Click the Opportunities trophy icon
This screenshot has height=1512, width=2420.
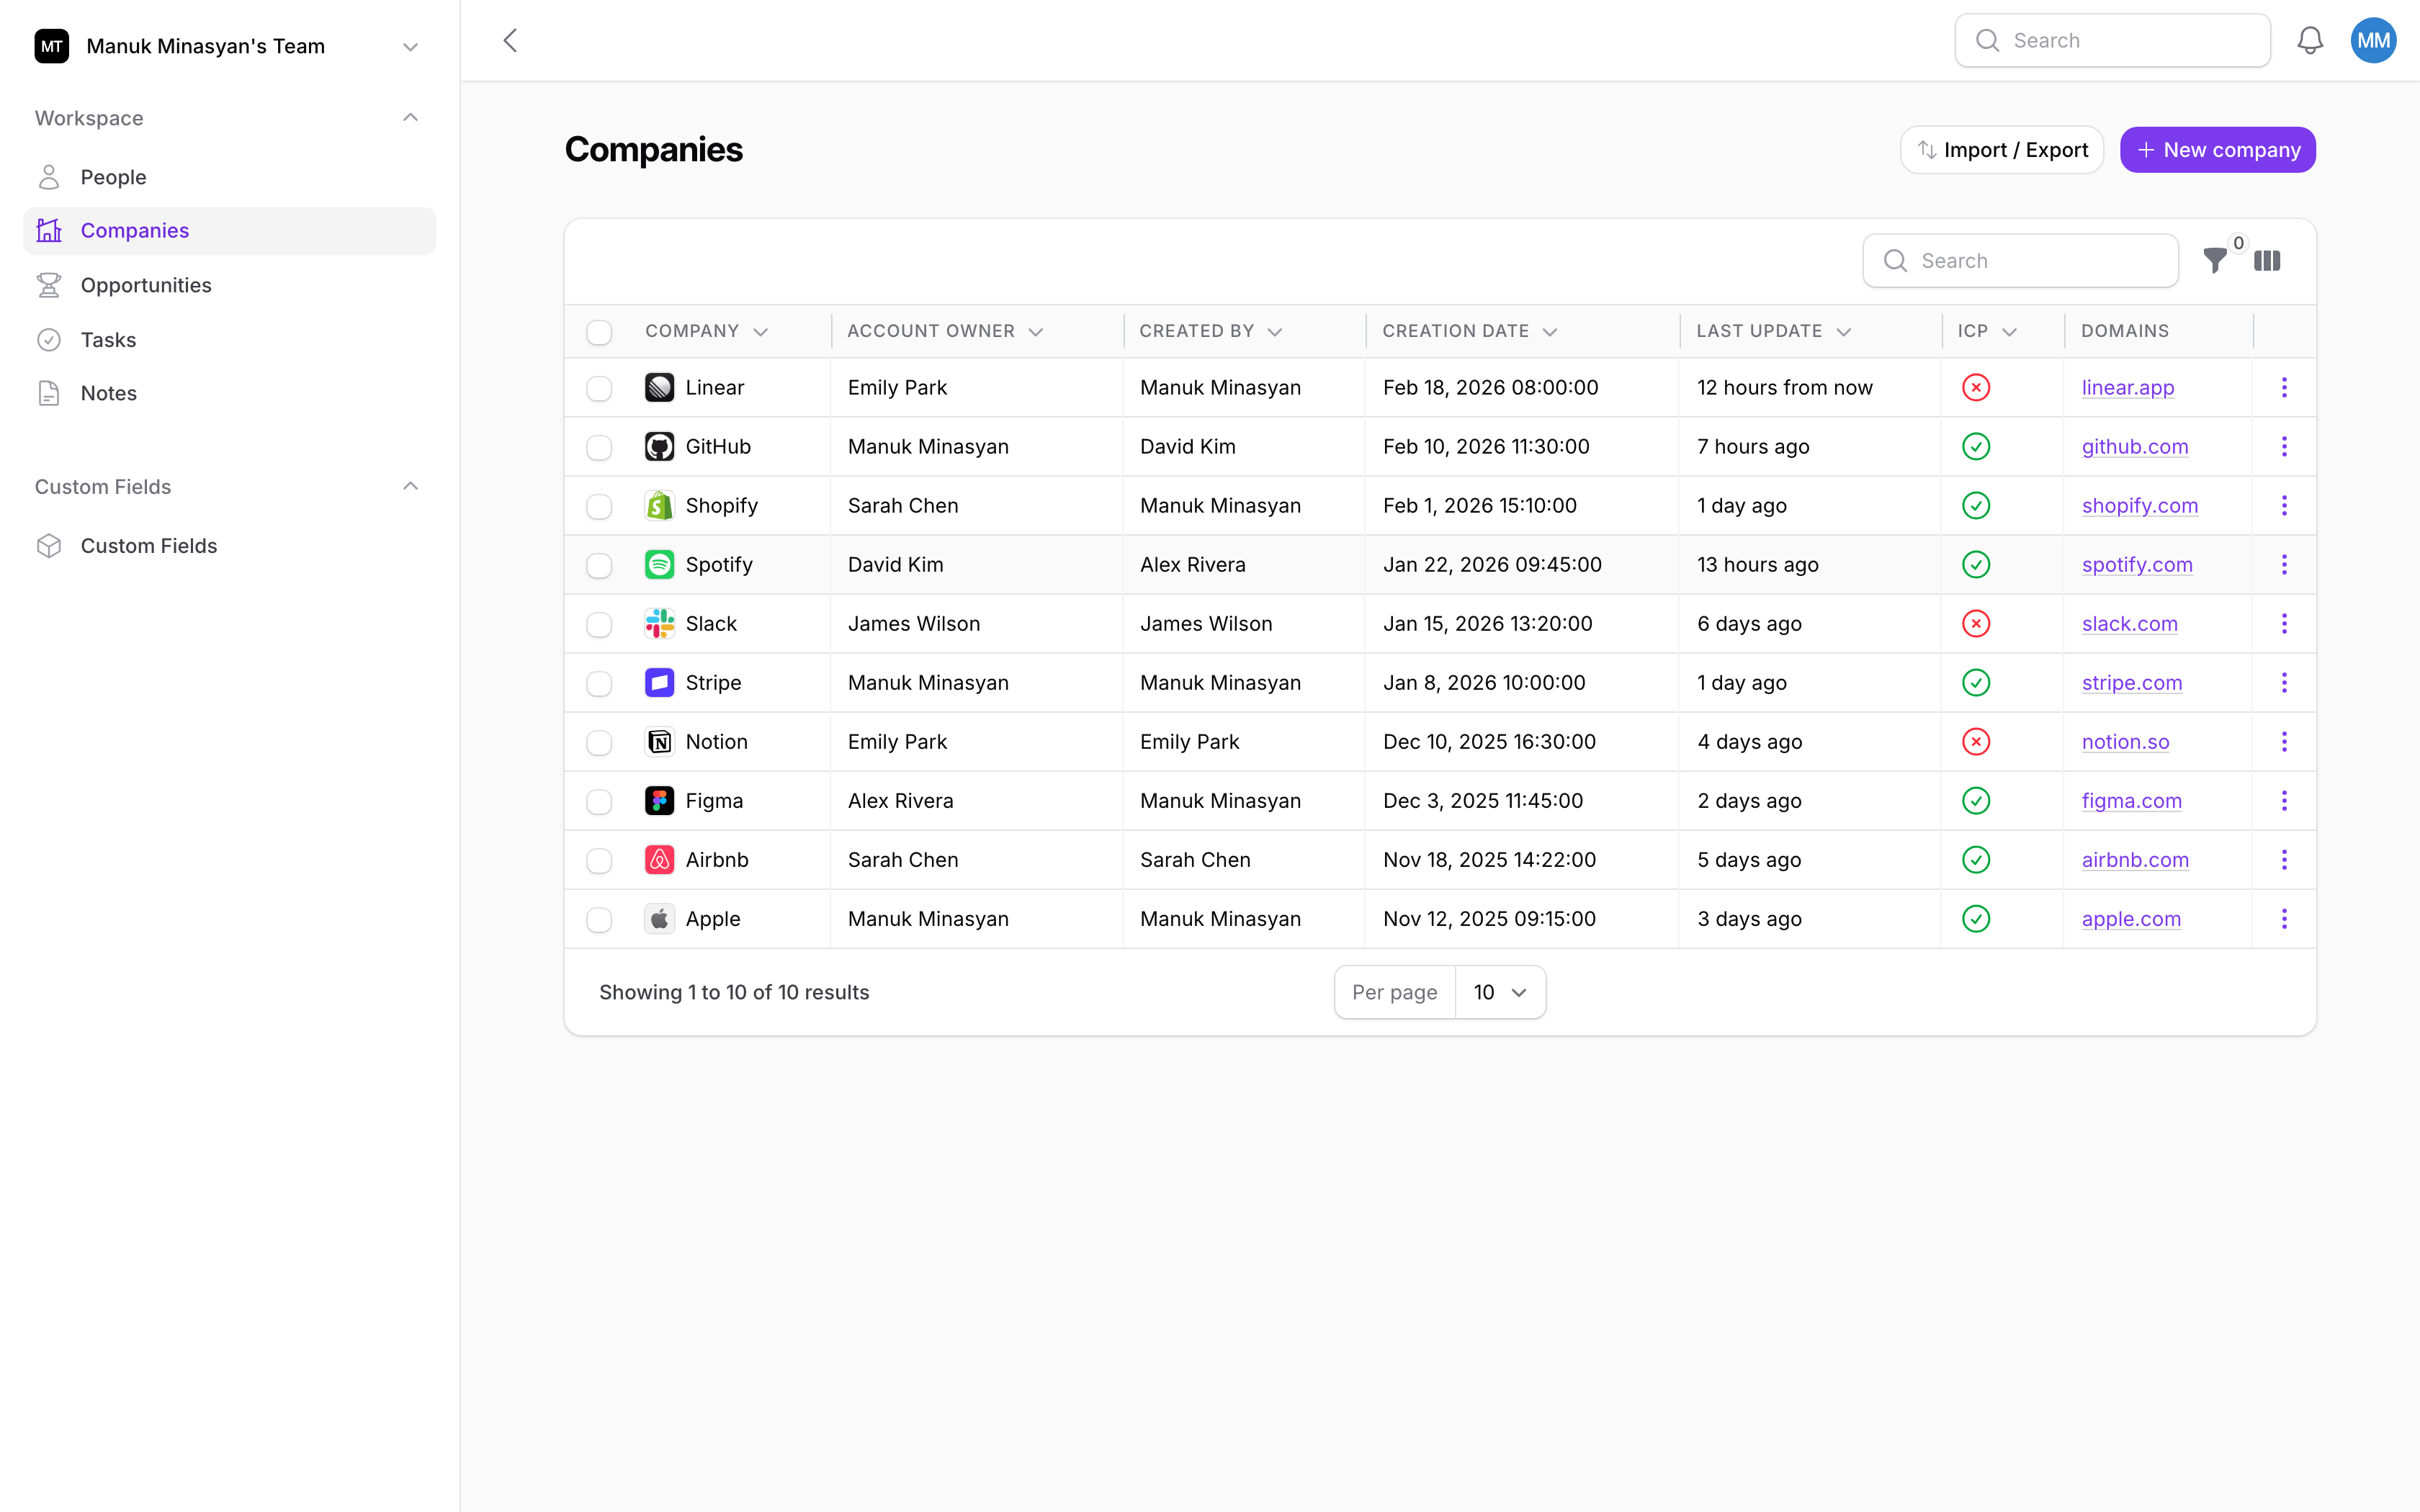pyautogui.click(x=50, y=284)
